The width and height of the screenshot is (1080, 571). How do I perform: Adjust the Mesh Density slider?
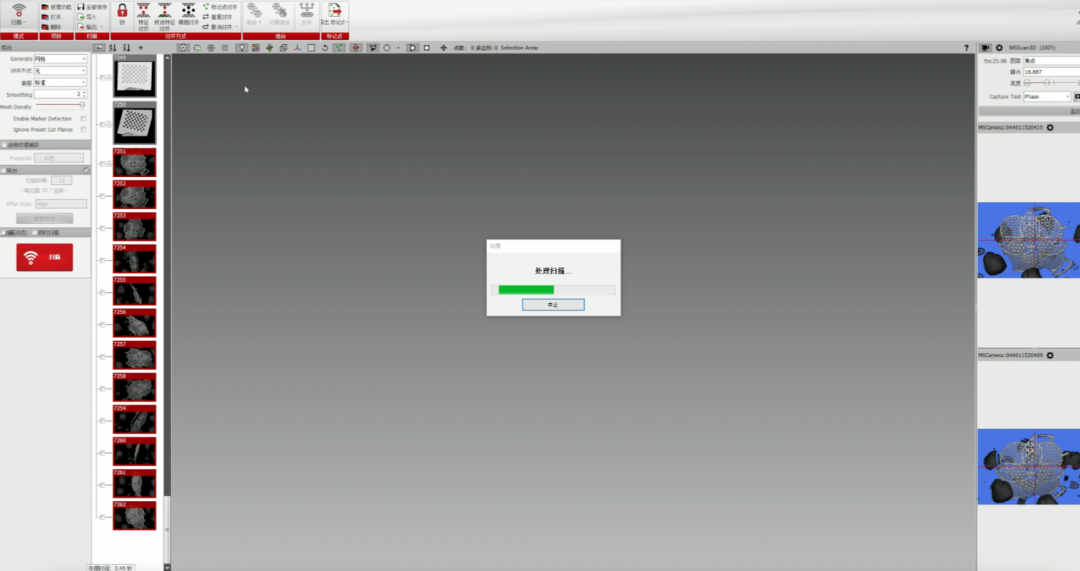click(x=61, y=105)
